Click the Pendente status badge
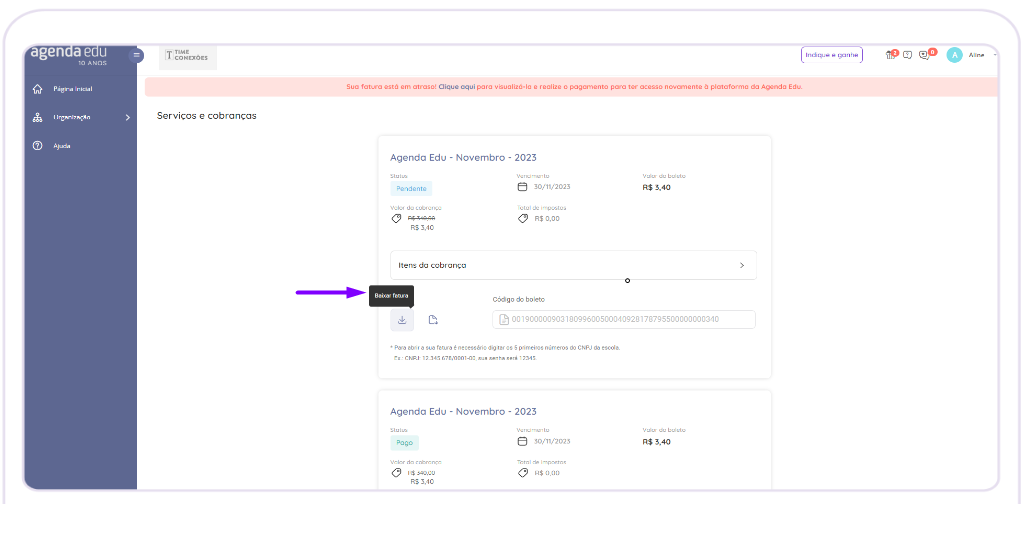The image size is (1036, 533). coord(411,189)
